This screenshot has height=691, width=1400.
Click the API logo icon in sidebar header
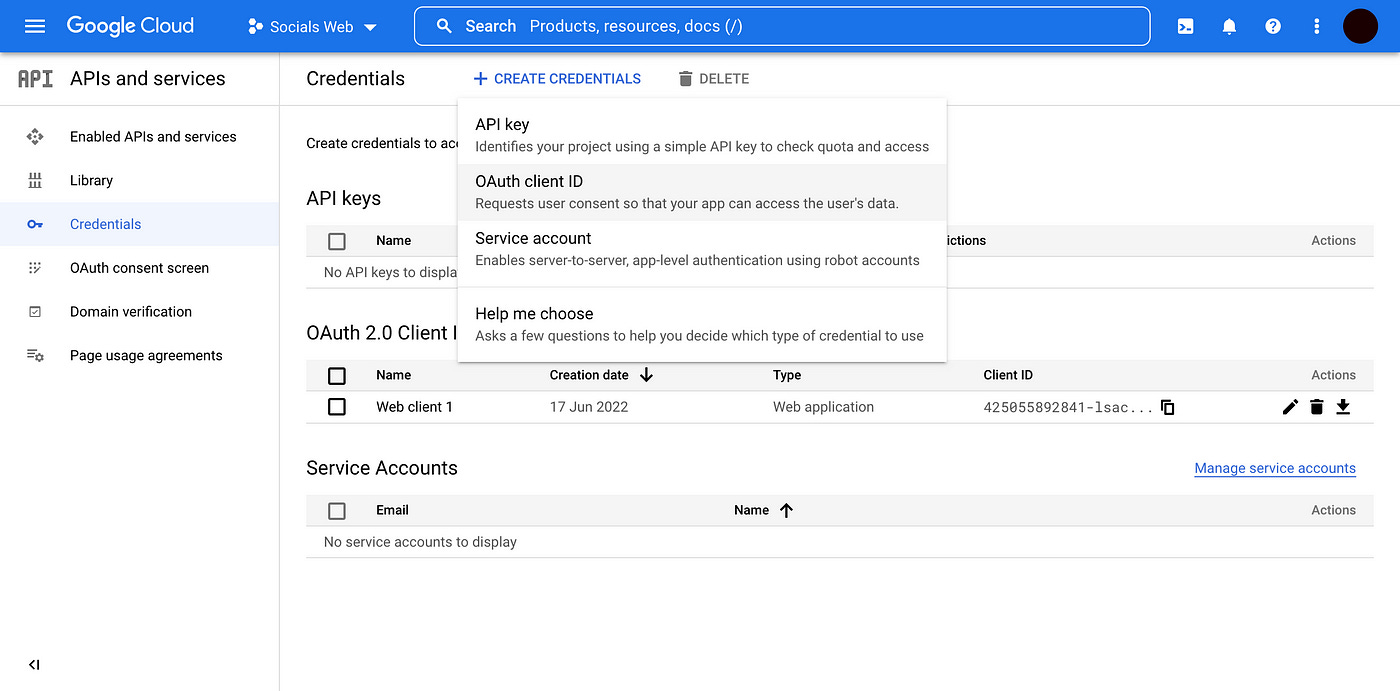[36, 79]
